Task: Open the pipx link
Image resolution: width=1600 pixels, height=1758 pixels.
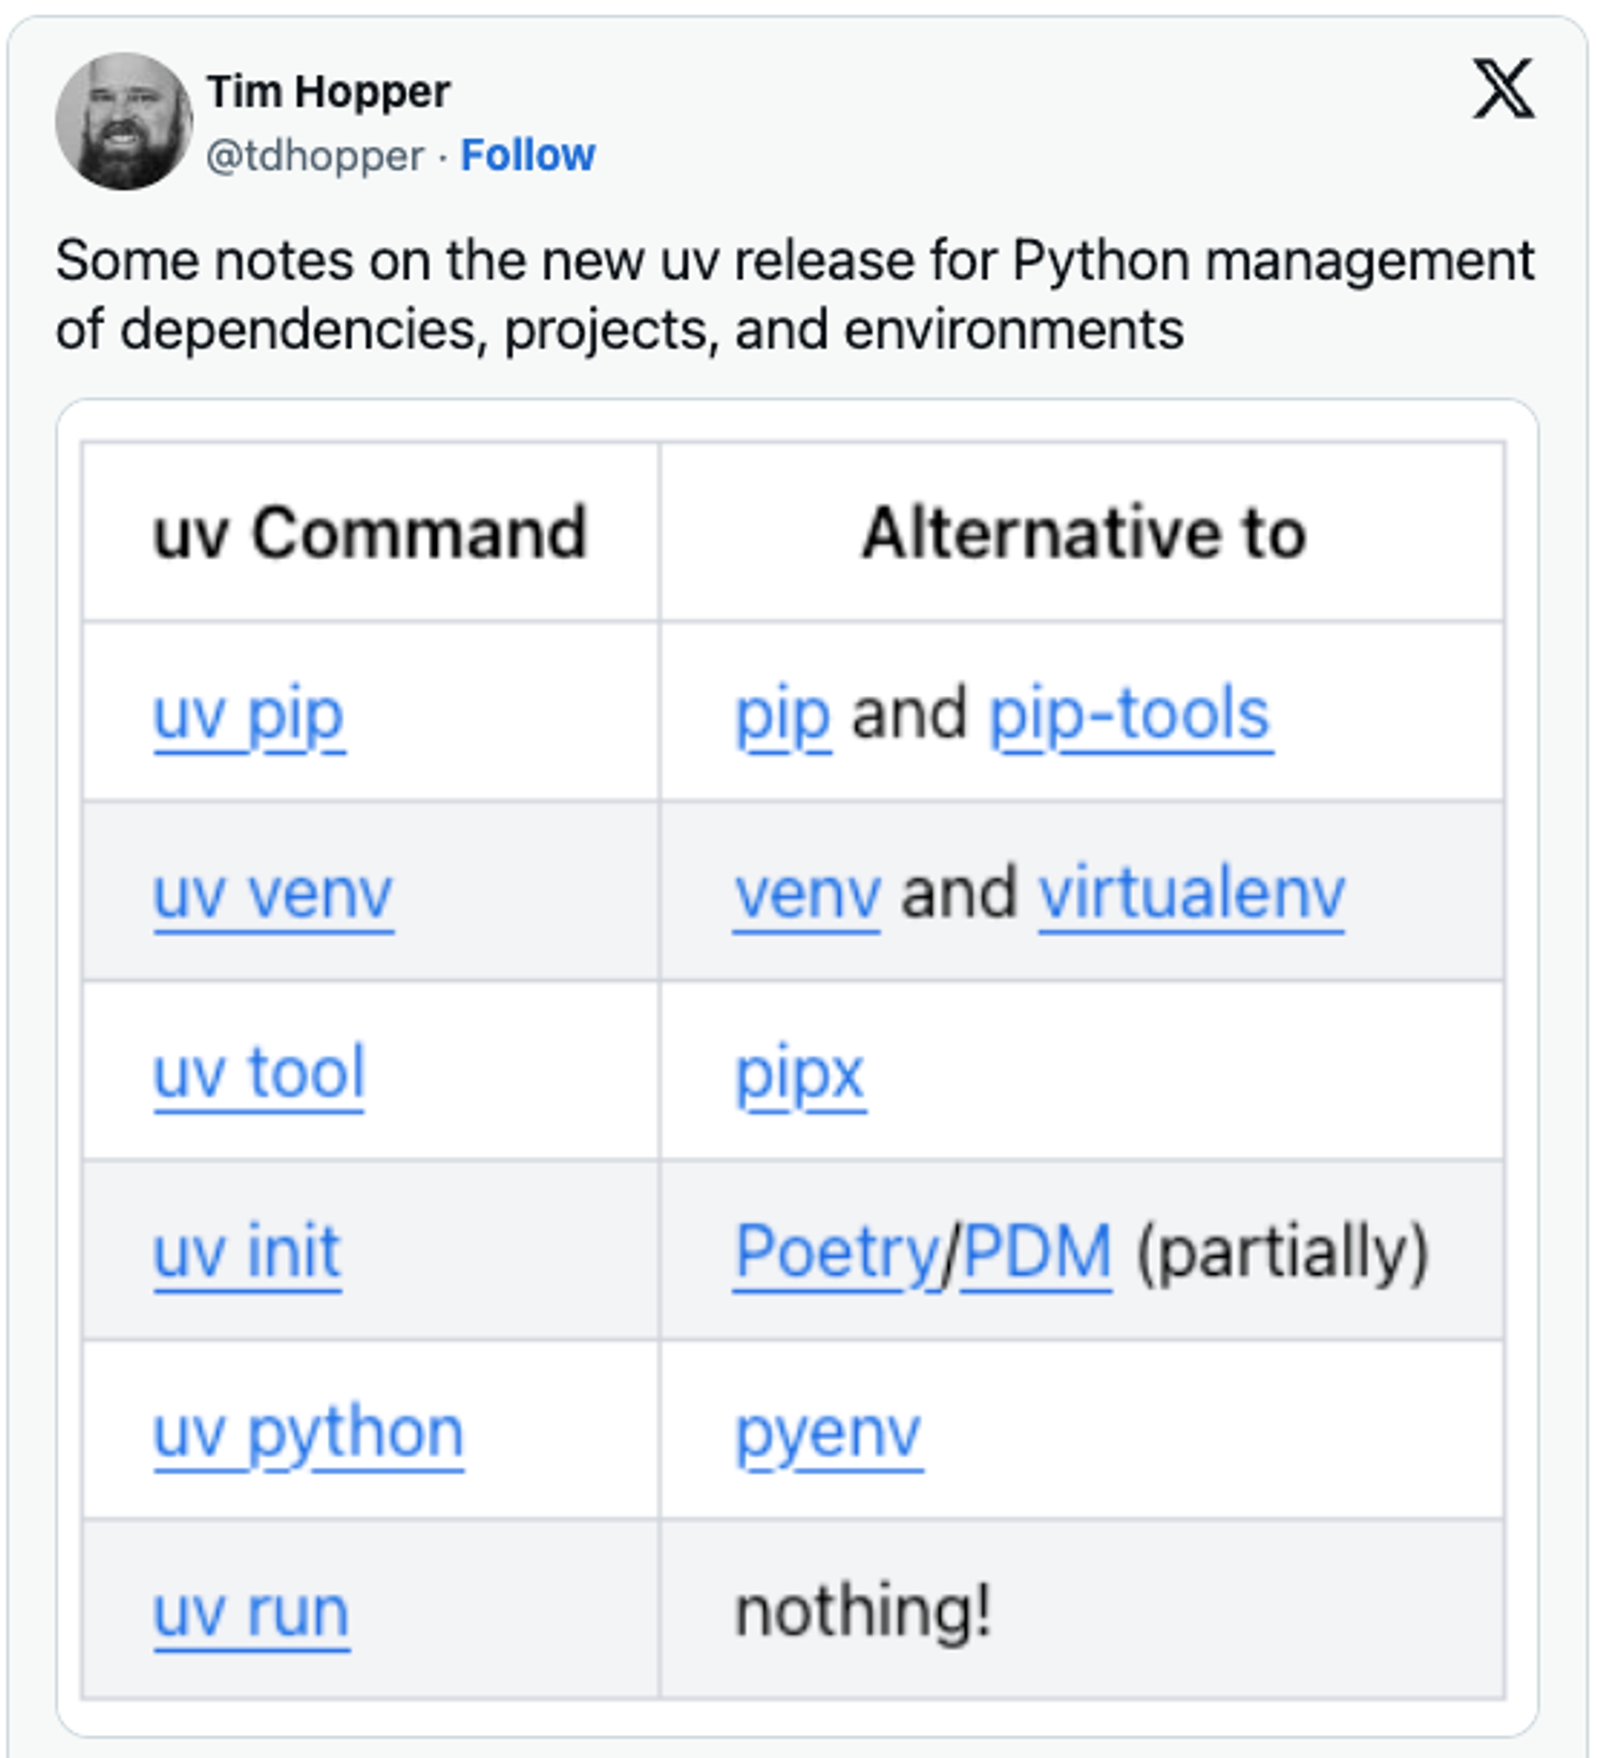Action: [x=800, y=1076]
